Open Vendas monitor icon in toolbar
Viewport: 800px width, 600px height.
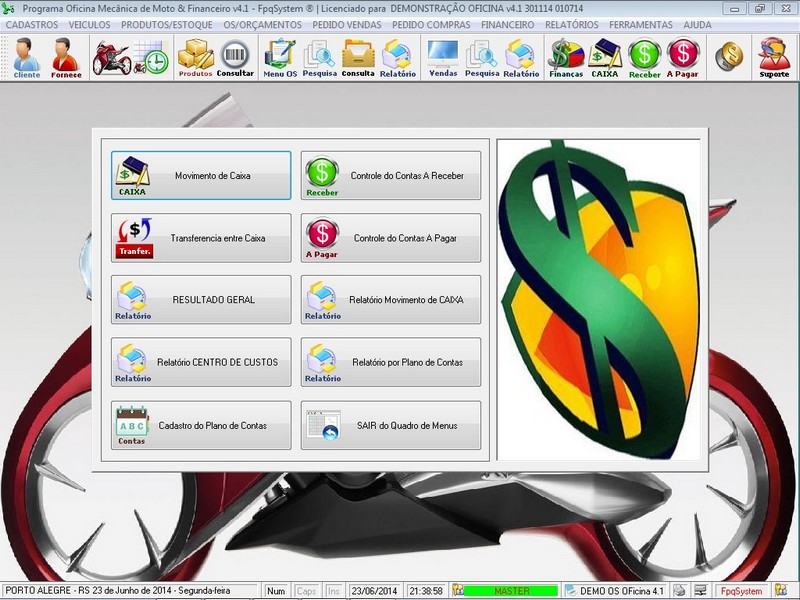coord(442,57)
